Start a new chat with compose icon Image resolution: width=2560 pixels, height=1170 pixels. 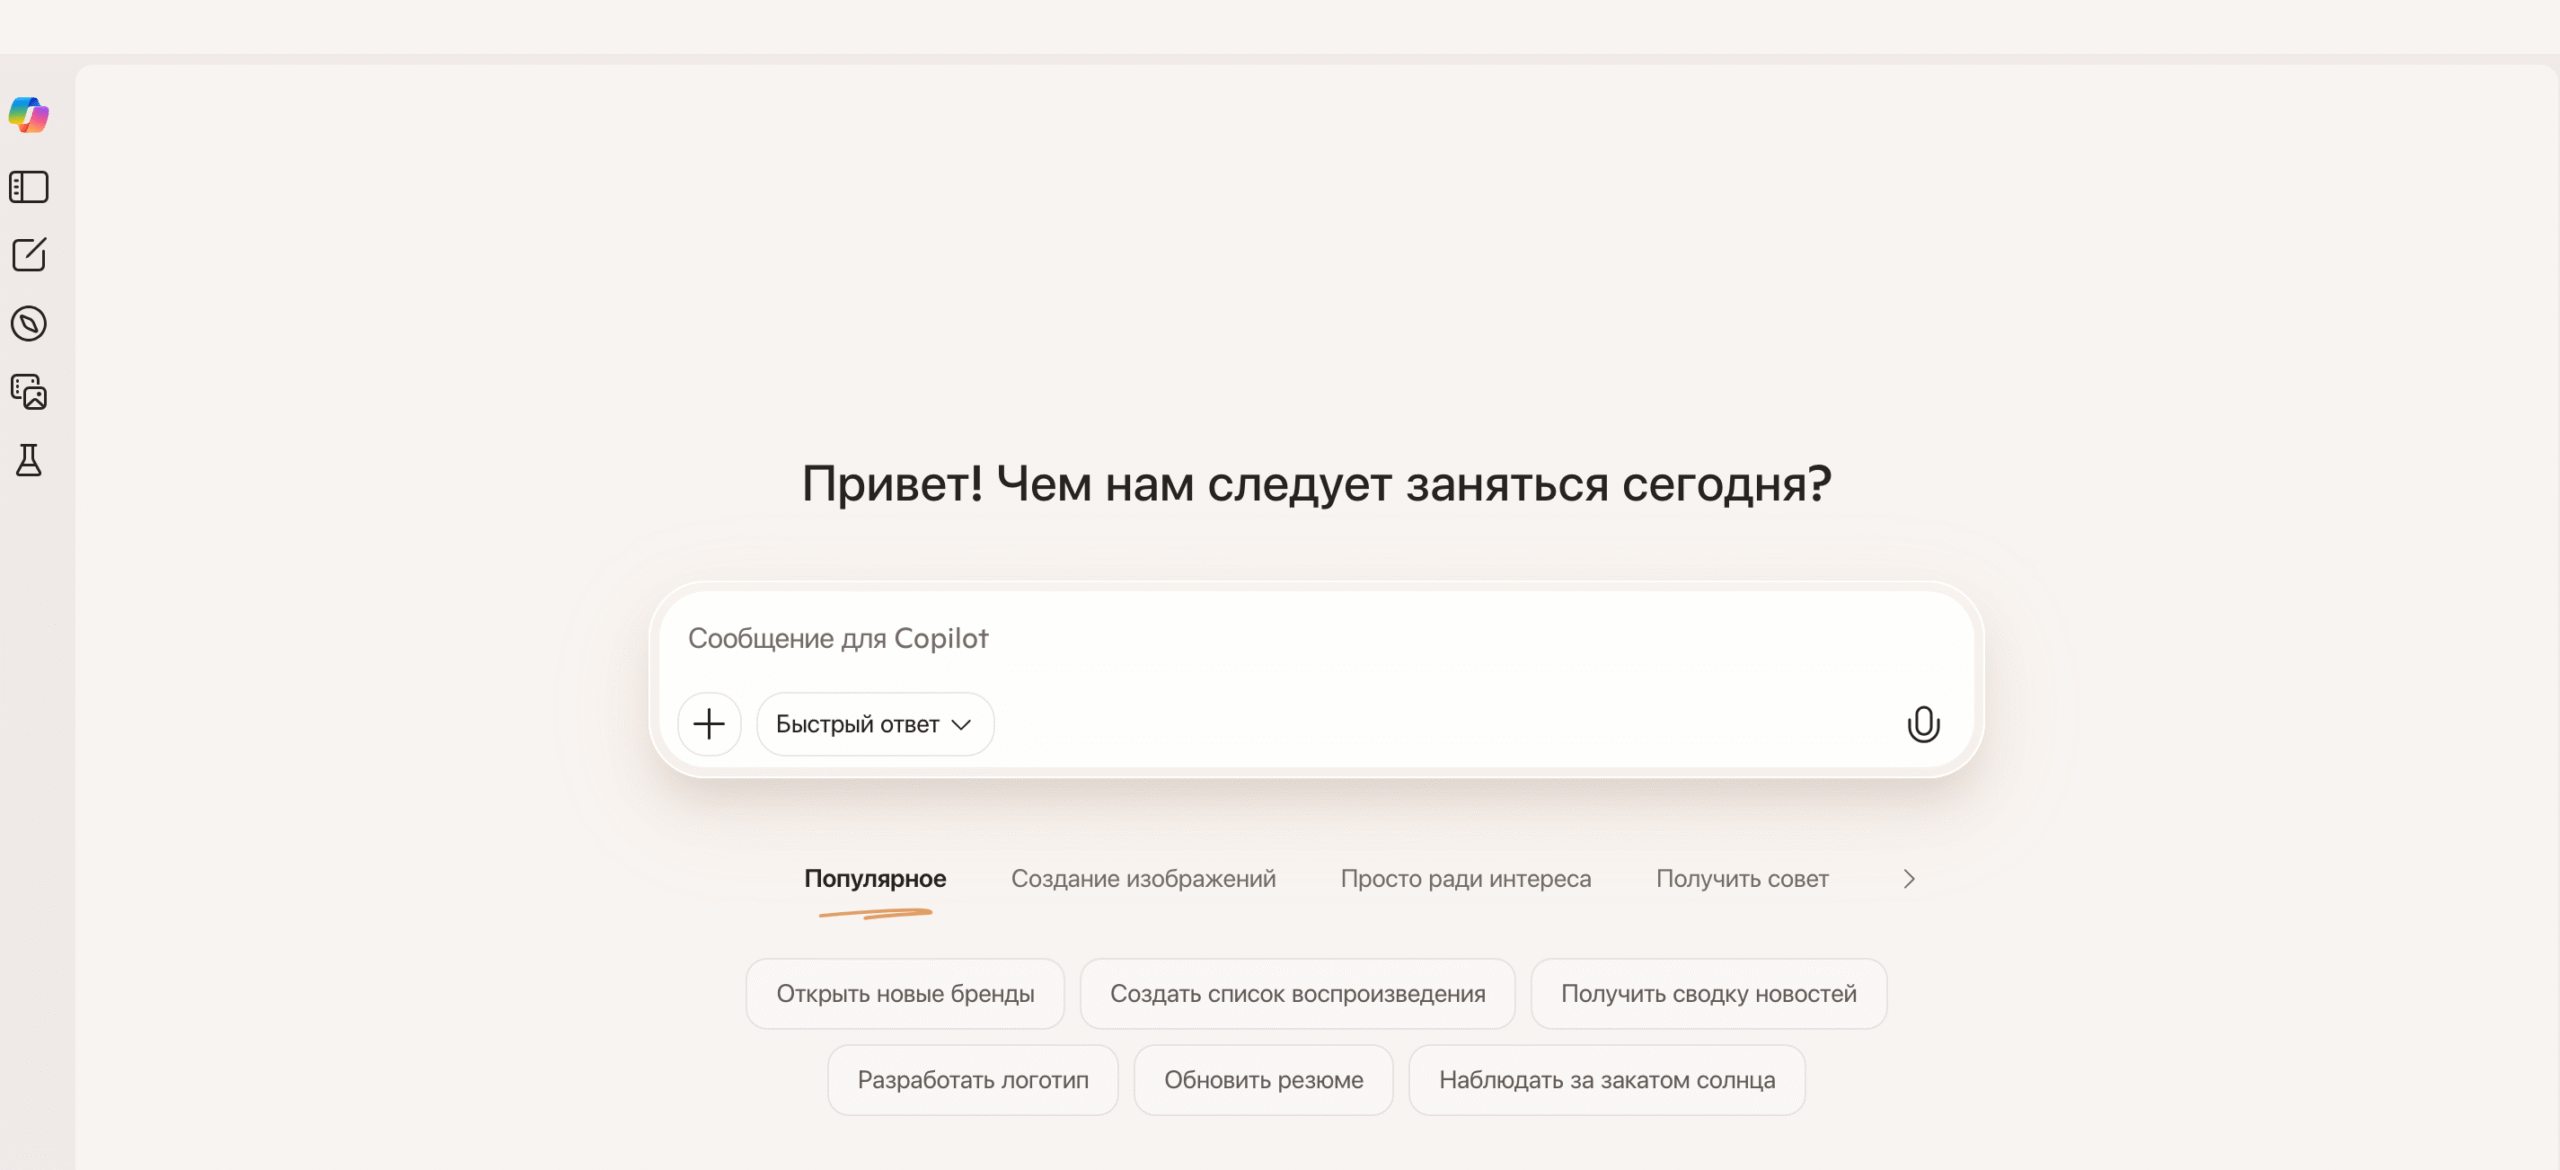point(29,255)
